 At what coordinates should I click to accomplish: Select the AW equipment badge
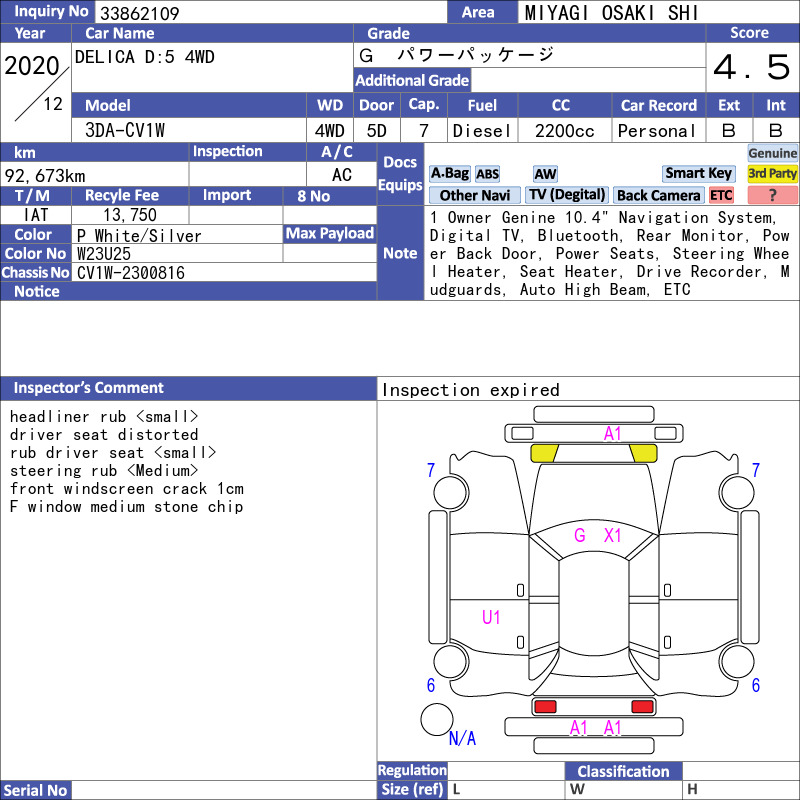pyautogui.click(x=545, y=174)
